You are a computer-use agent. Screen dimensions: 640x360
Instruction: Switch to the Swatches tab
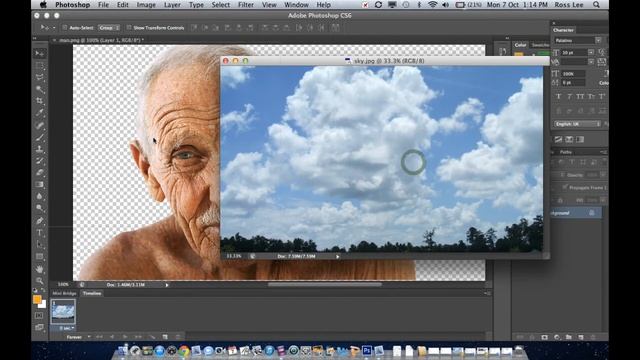[540, 45]
